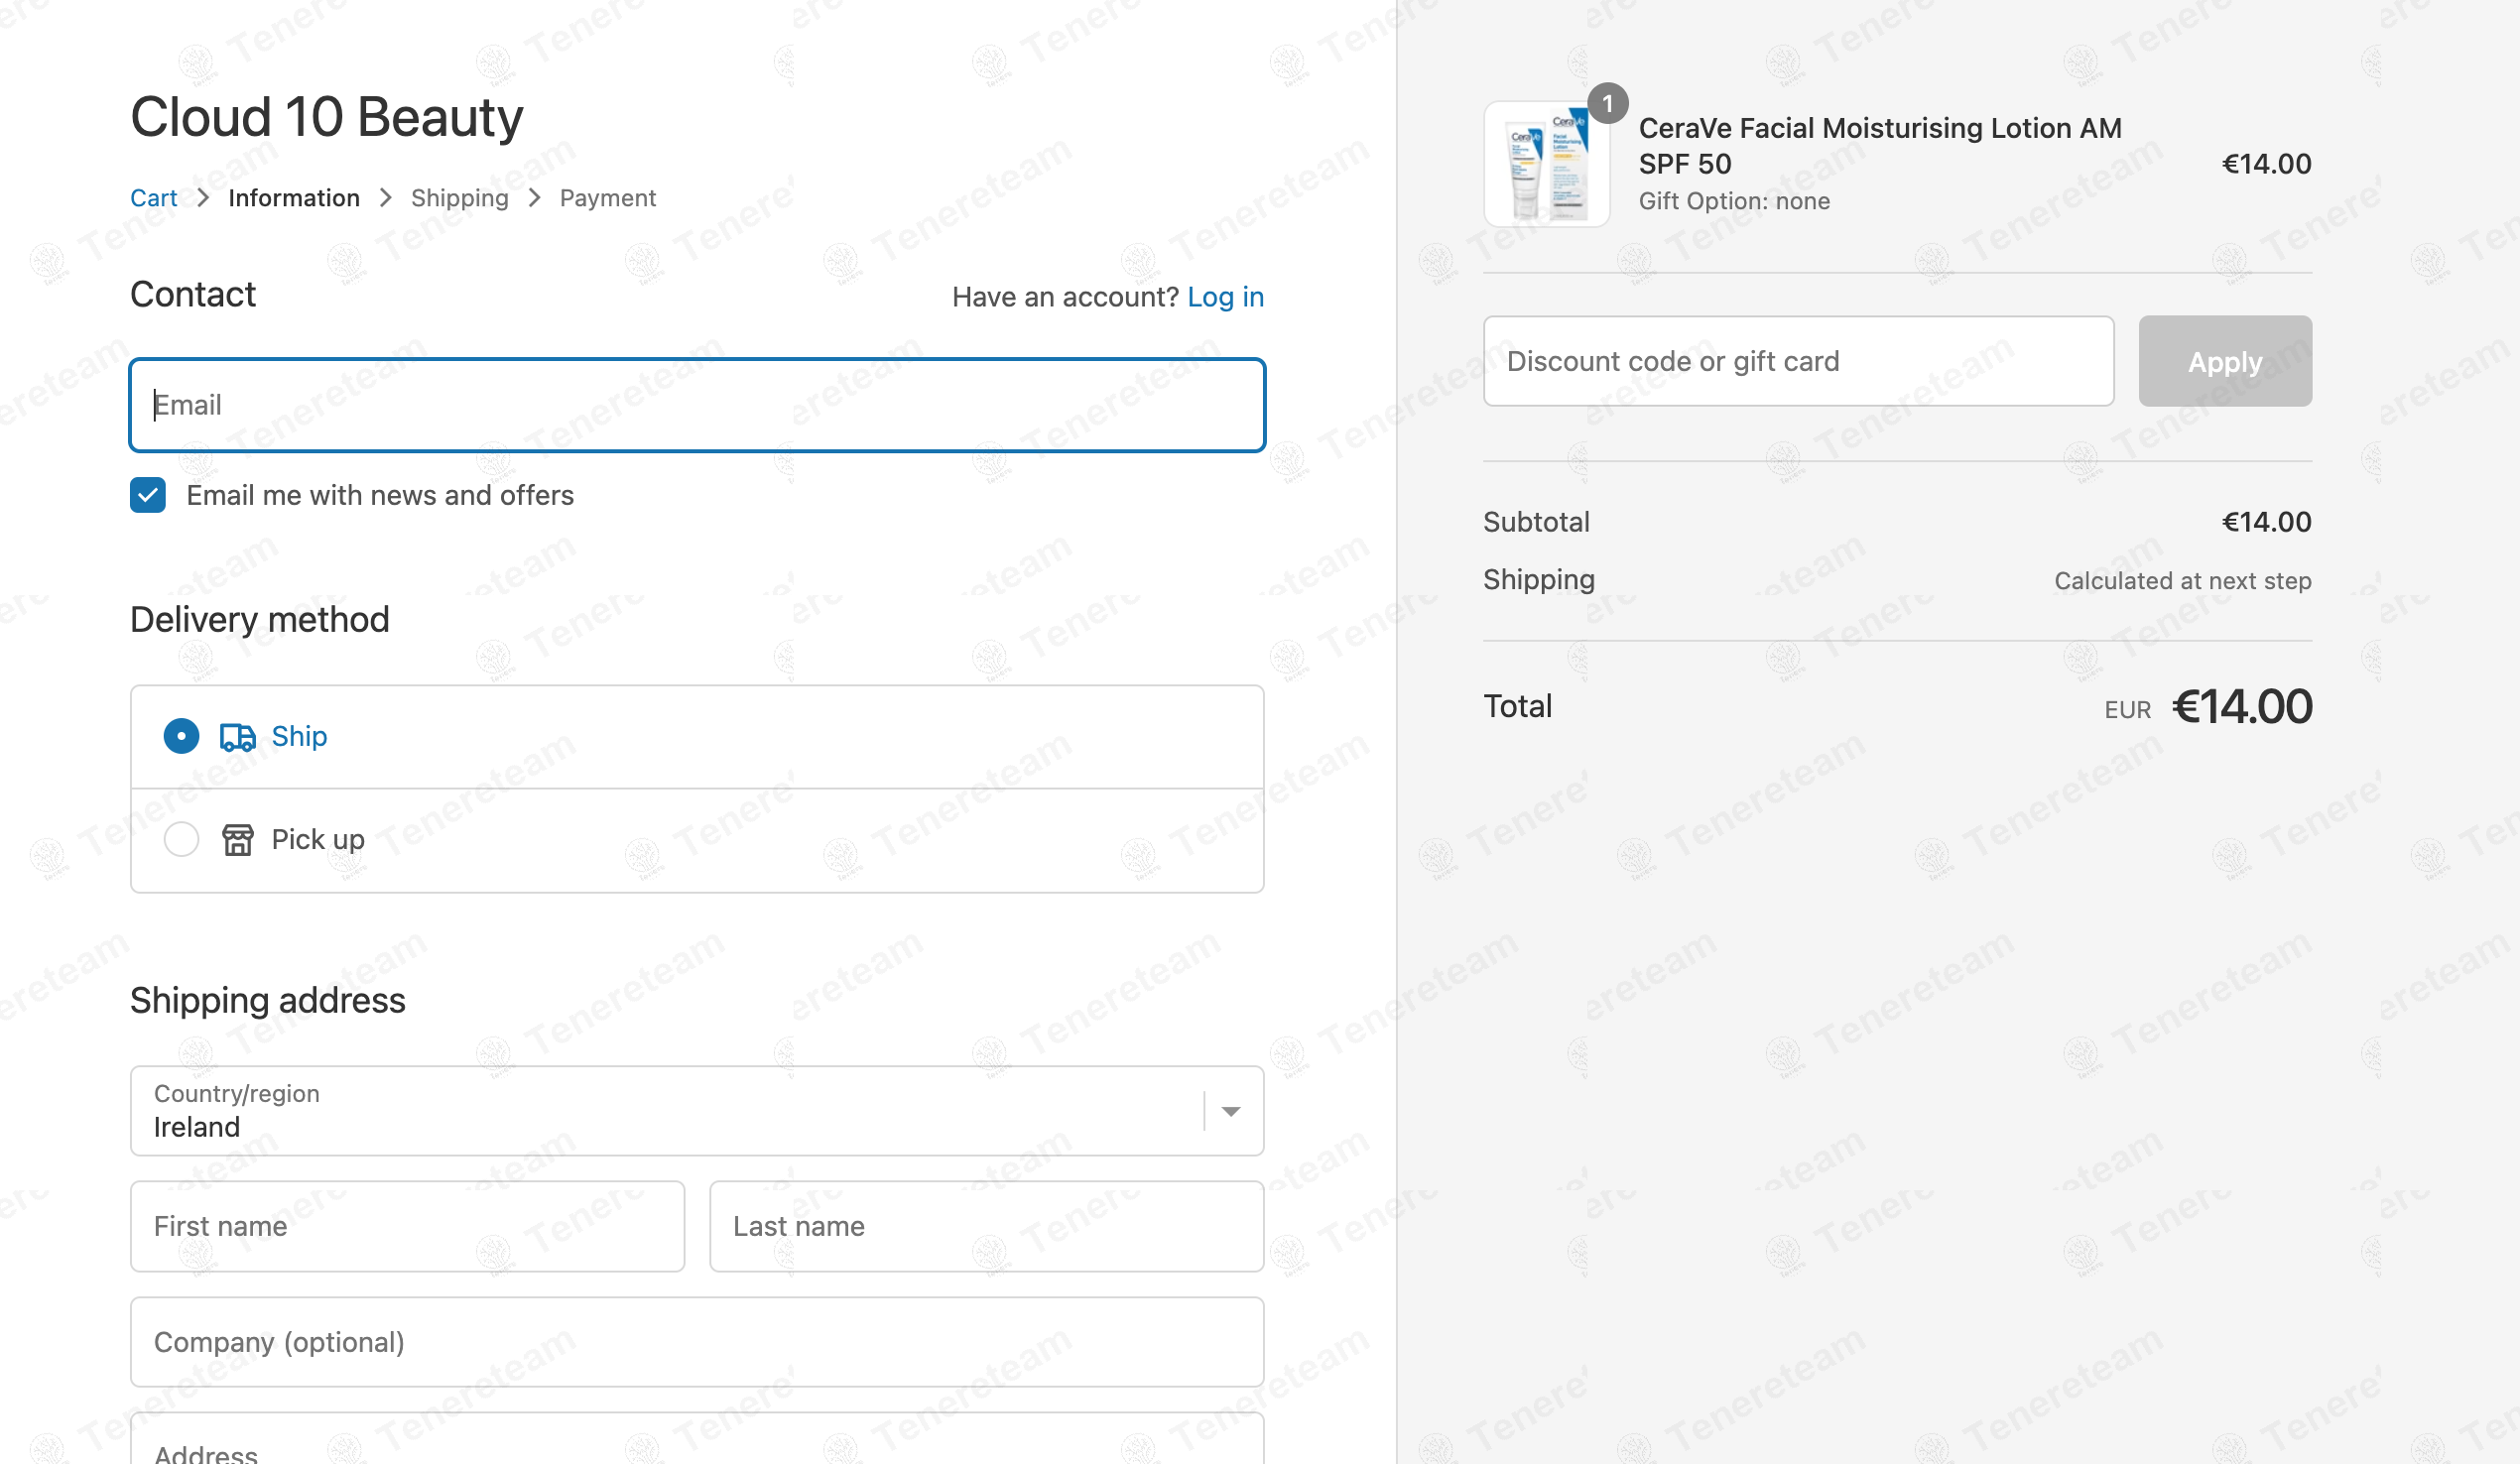
Task: Open the Country/region dropdown
Action: coord(697,1111)
